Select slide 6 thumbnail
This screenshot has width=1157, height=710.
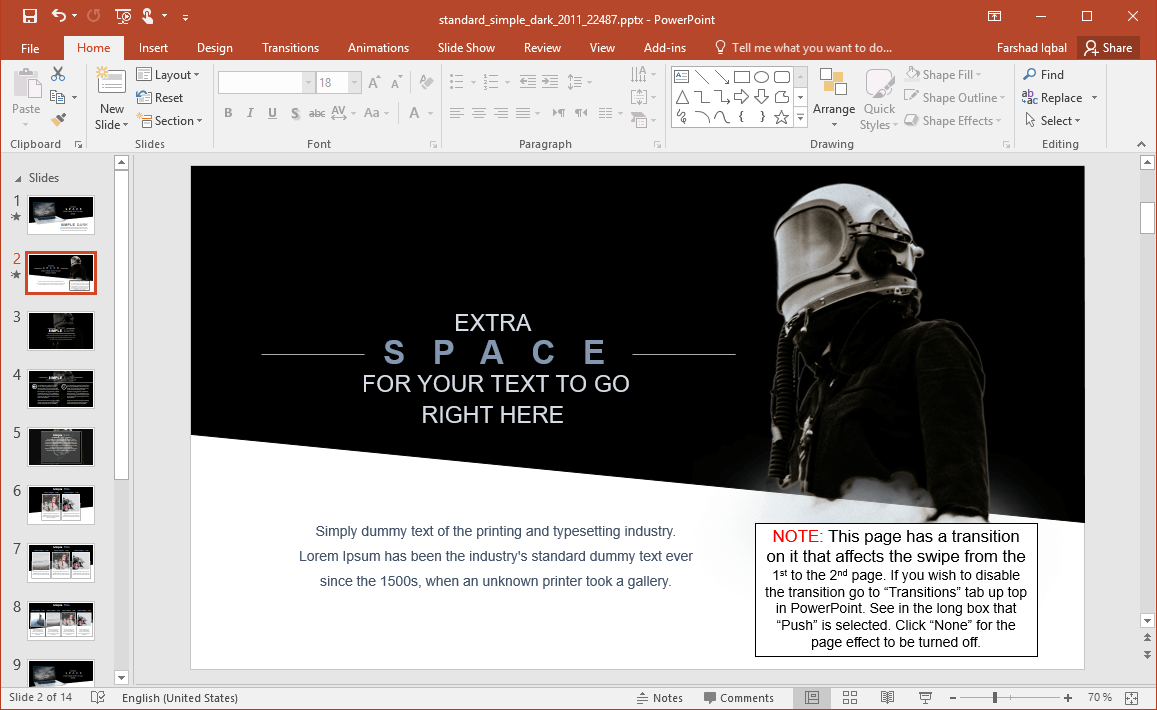(x=61, y=505)
